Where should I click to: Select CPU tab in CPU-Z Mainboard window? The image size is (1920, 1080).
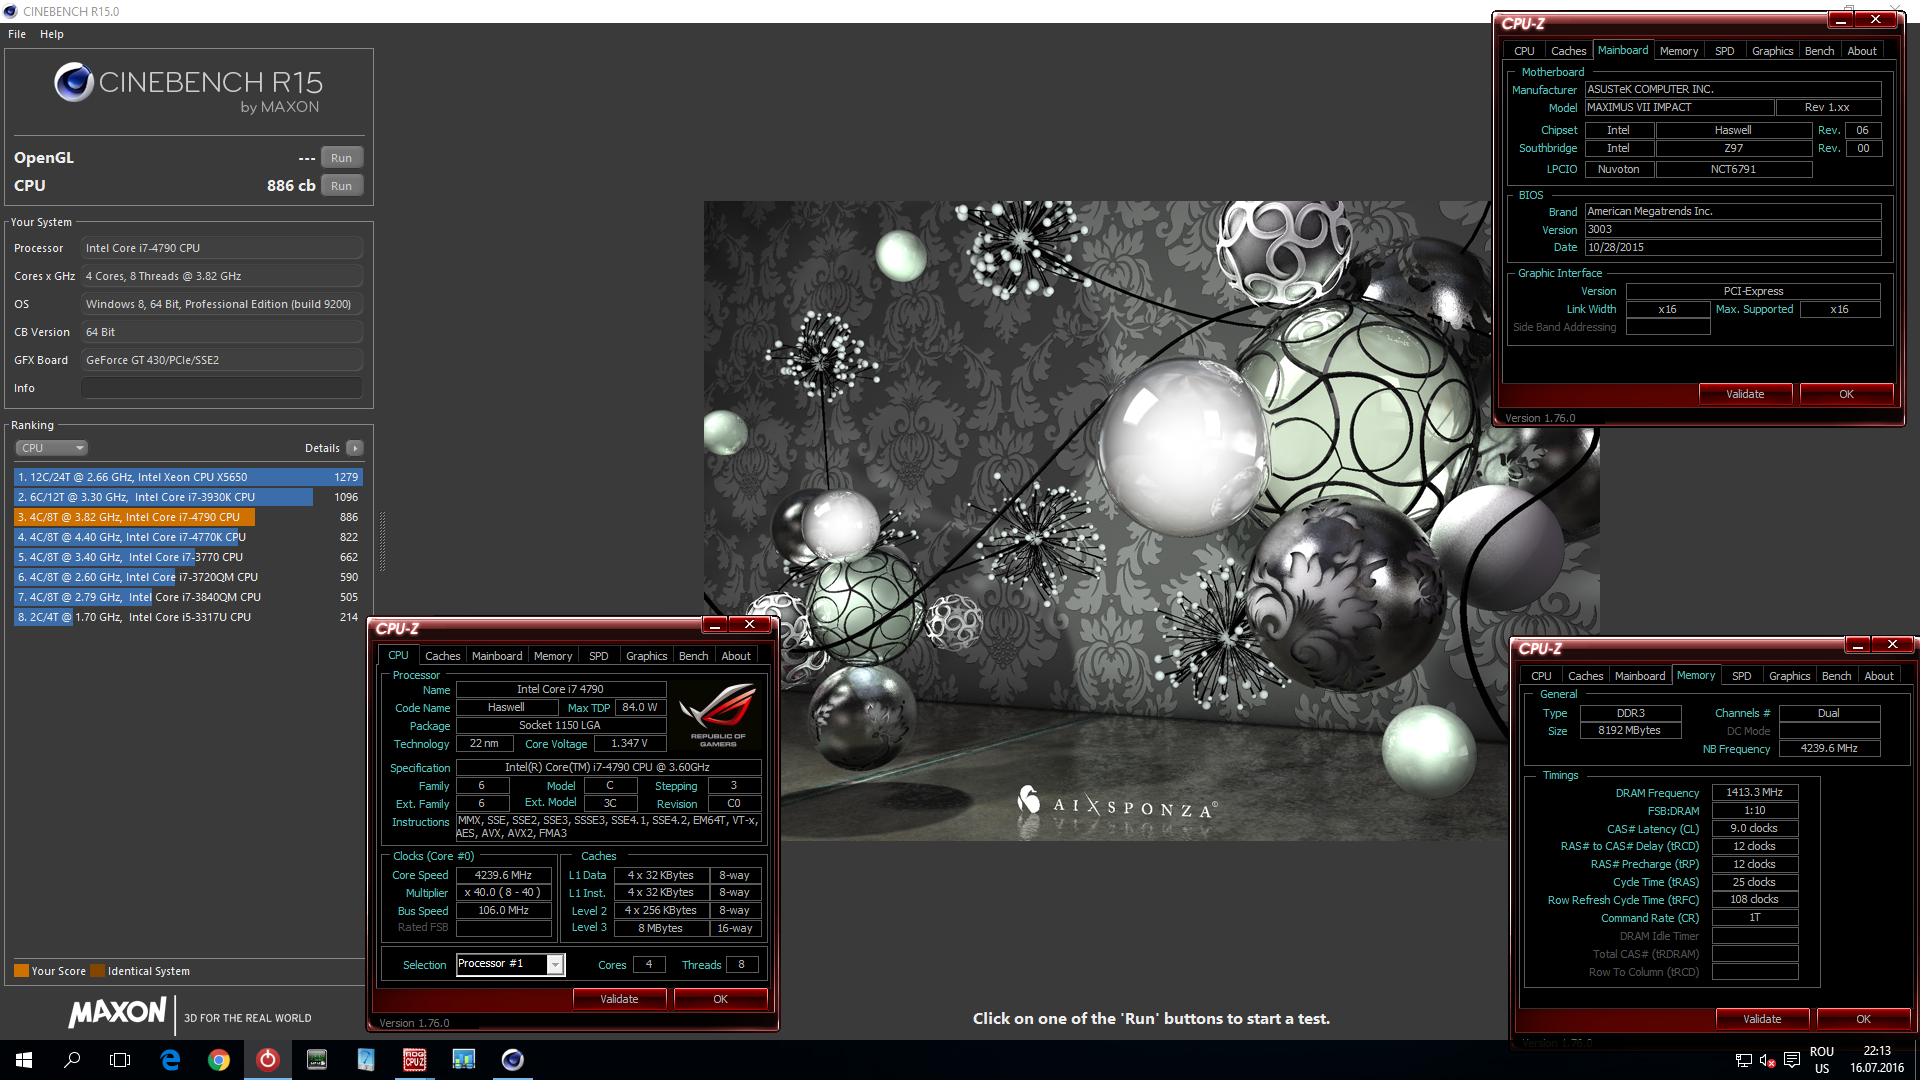click(x=1524, y=51)
